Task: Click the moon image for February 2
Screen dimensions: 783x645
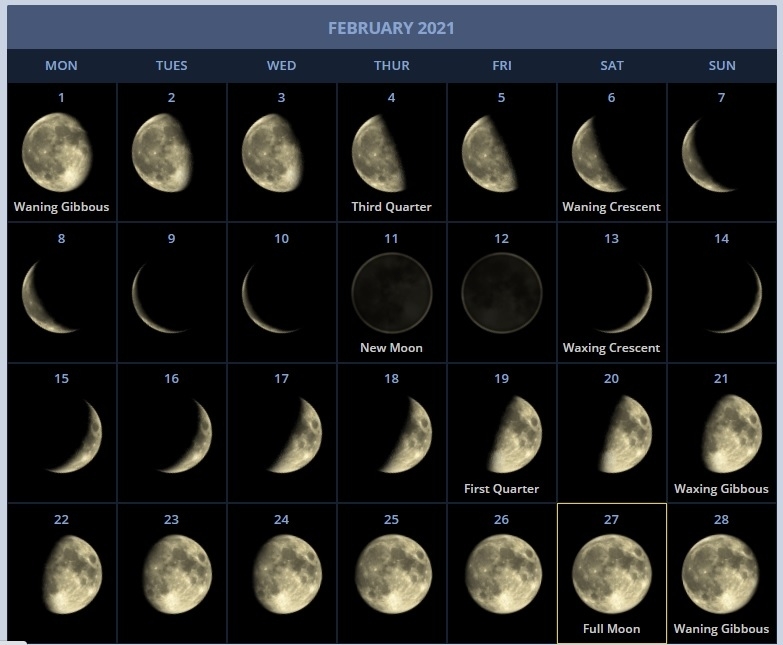Action: [162, 153]
